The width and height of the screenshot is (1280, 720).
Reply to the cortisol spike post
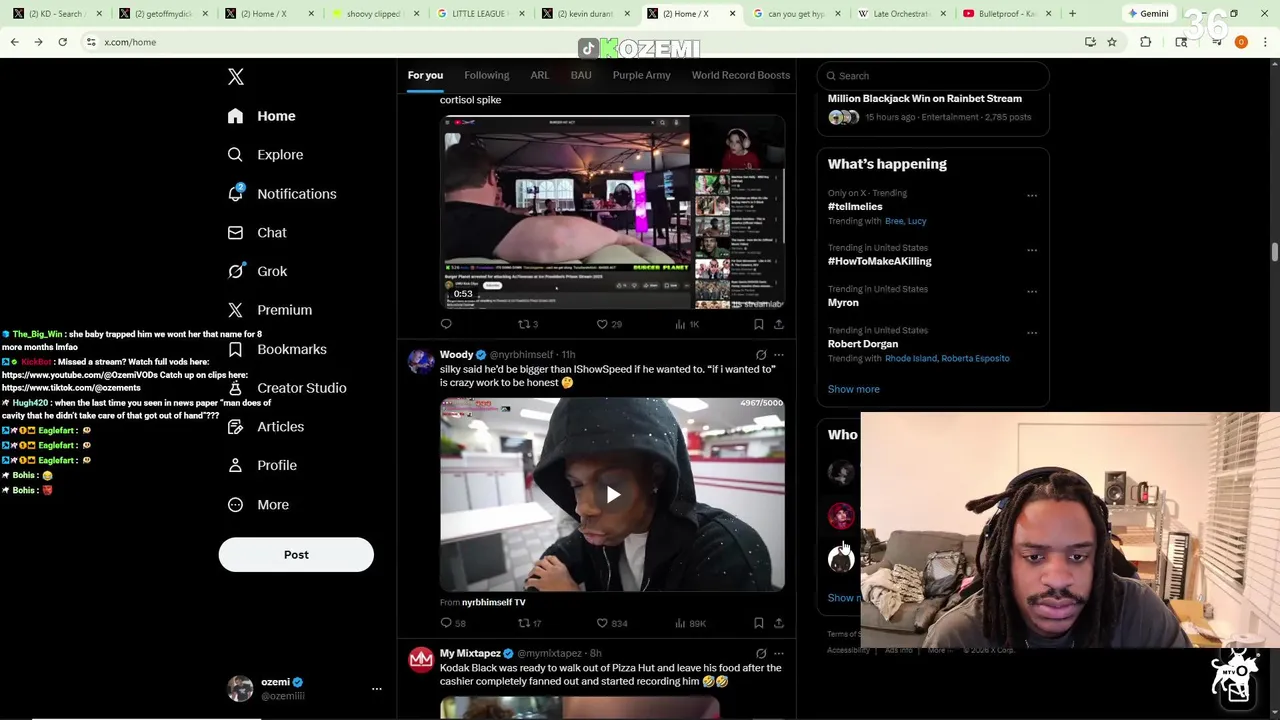coord(446,324)
